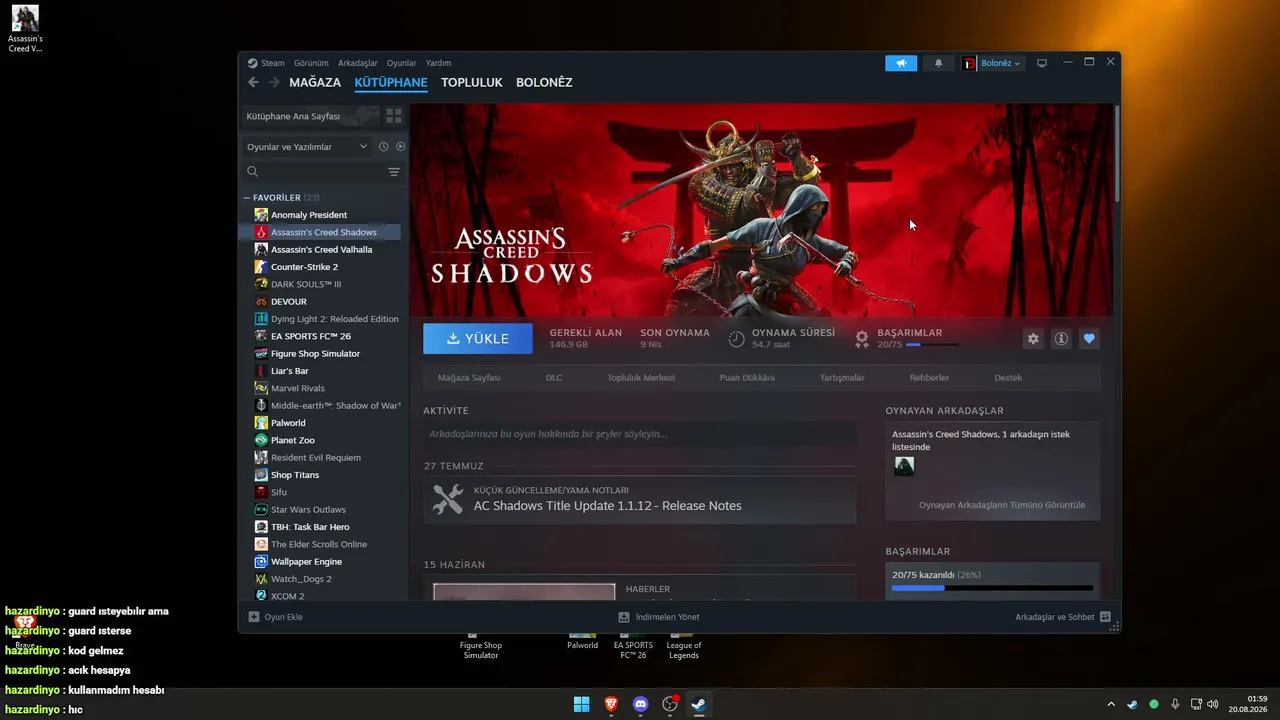Open the Steam notifications bell
Screen dimensions: 1280x720
(x=938, y=63)
